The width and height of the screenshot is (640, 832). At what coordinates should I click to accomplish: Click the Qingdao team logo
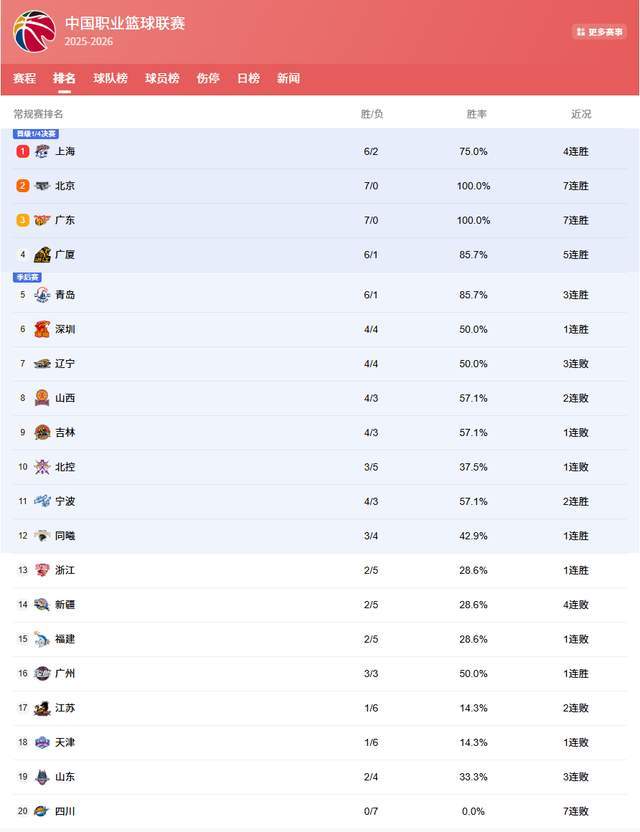point(42,295)
